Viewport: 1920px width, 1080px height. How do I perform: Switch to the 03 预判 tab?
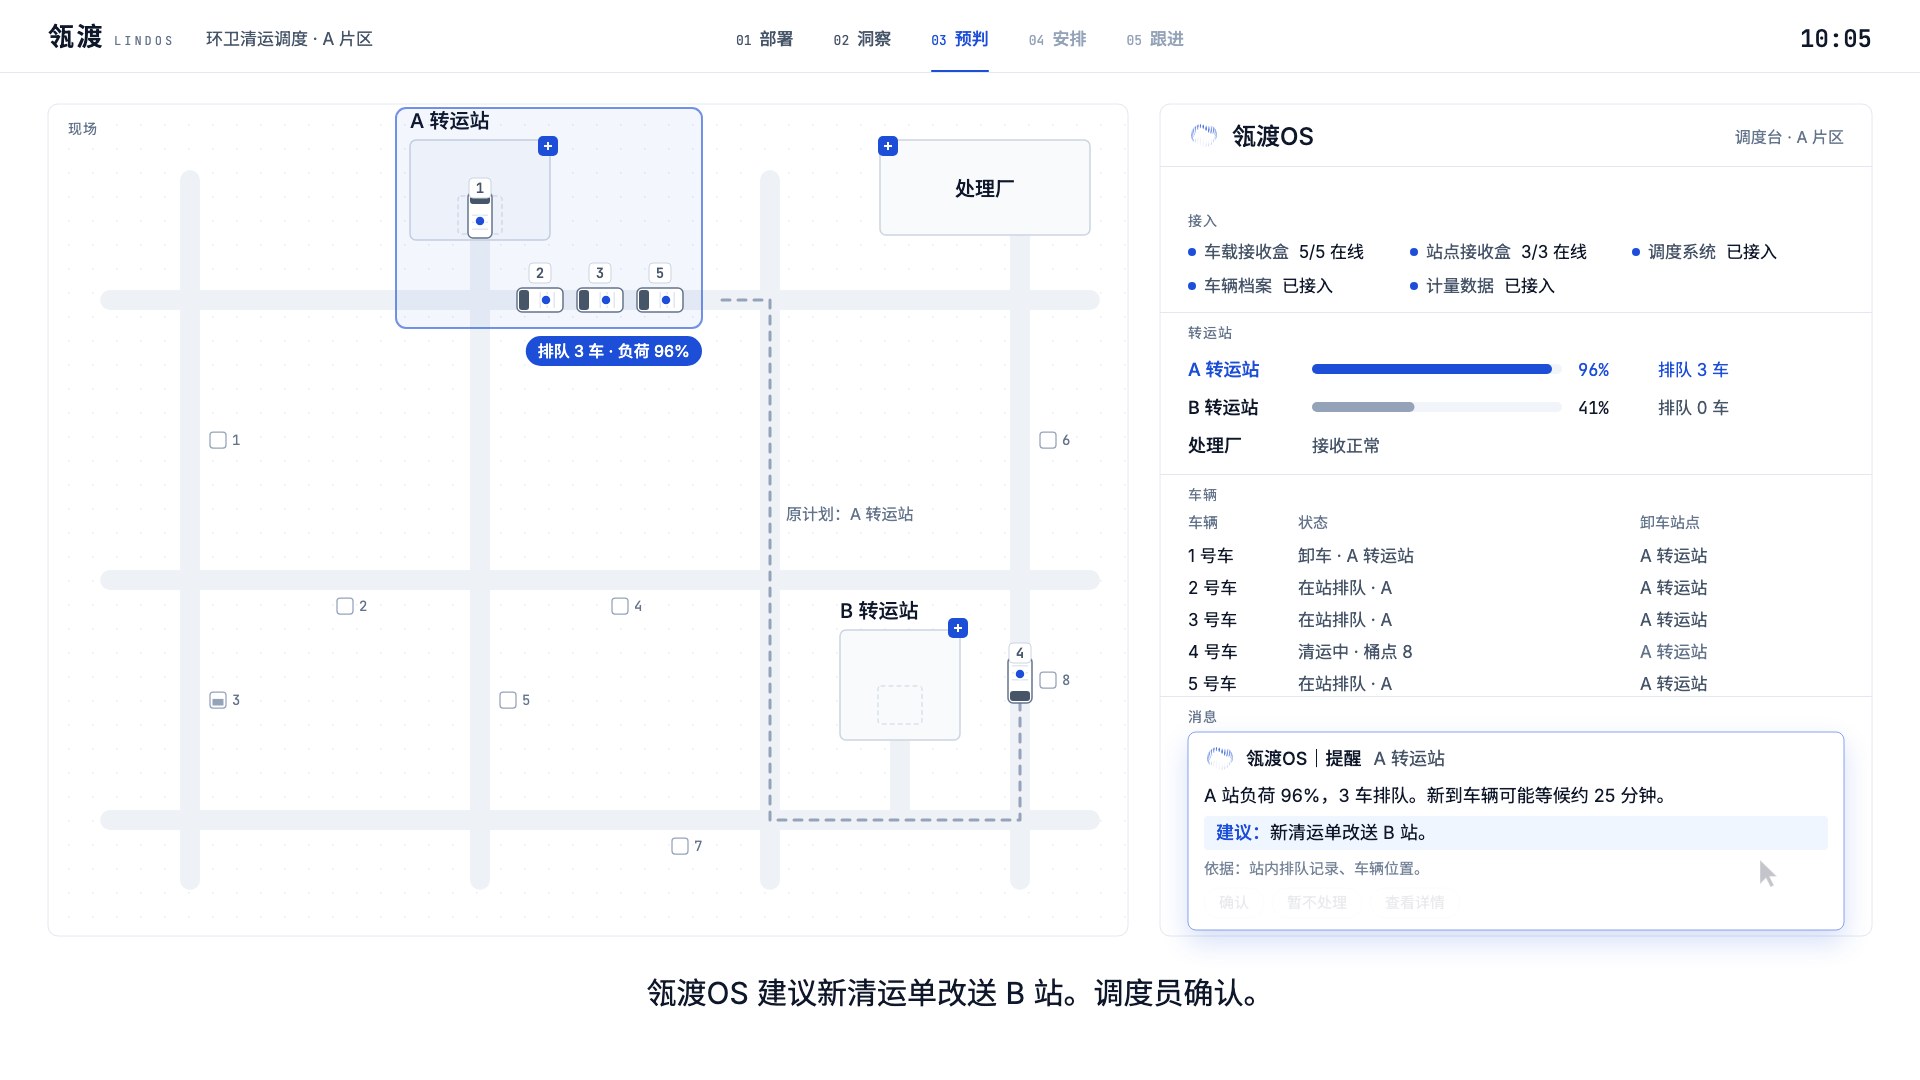tap(960, 39)
